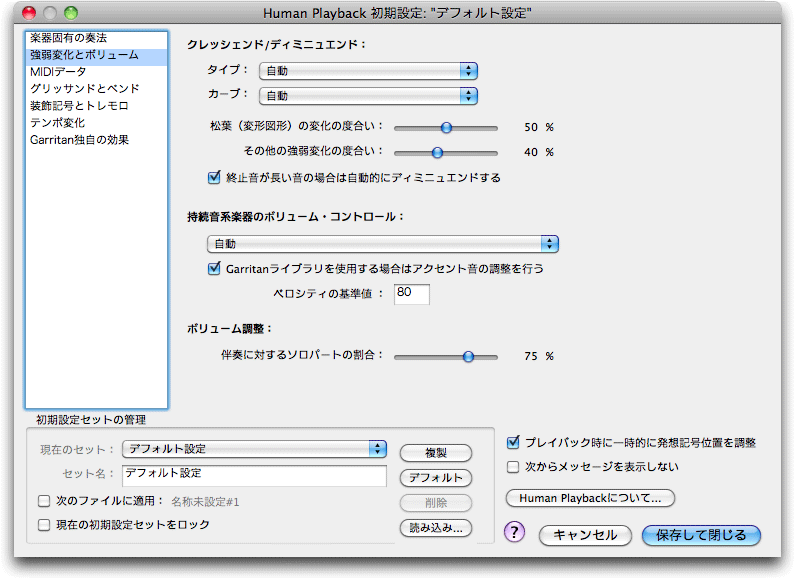Select Garritan独自の効果 category
Image resolution: width=795 pixels, height=580 pixels.
[x=96, y=139]
